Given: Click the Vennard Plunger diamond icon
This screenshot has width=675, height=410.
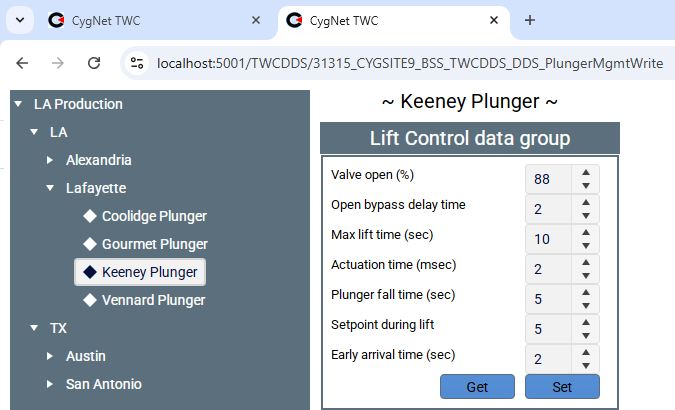Looking at the screenshot, I should 90,300.
